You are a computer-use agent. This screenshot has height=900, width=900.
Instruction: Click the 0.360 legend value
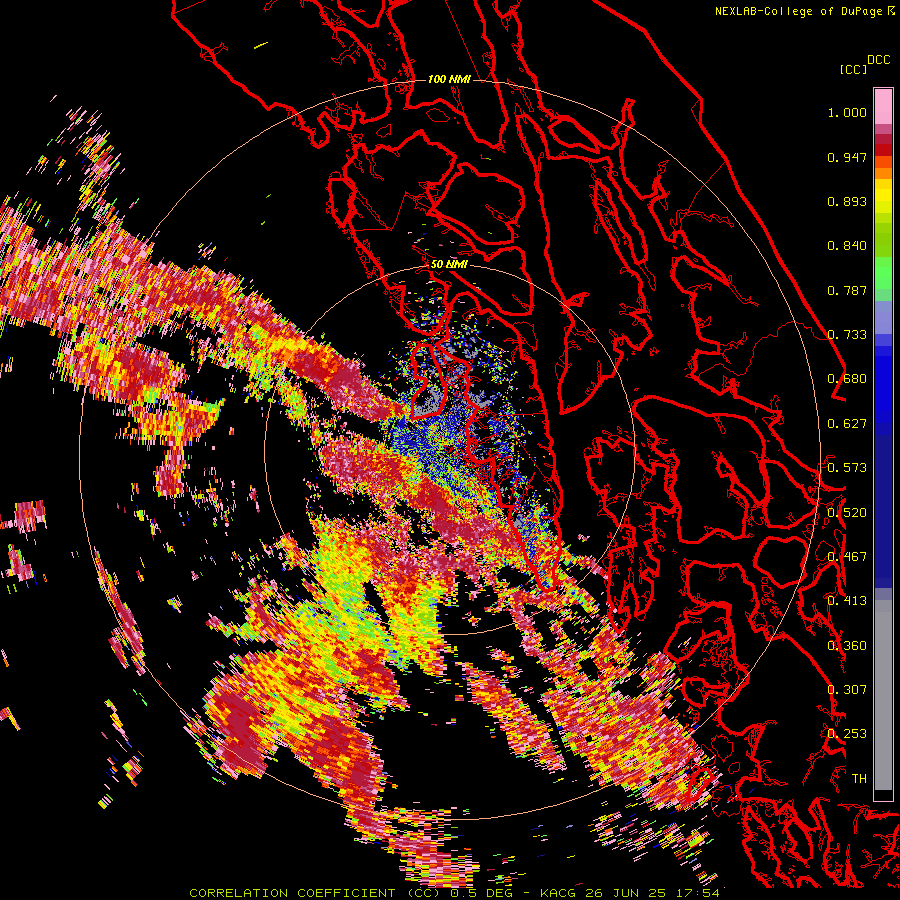click(847, 646)
